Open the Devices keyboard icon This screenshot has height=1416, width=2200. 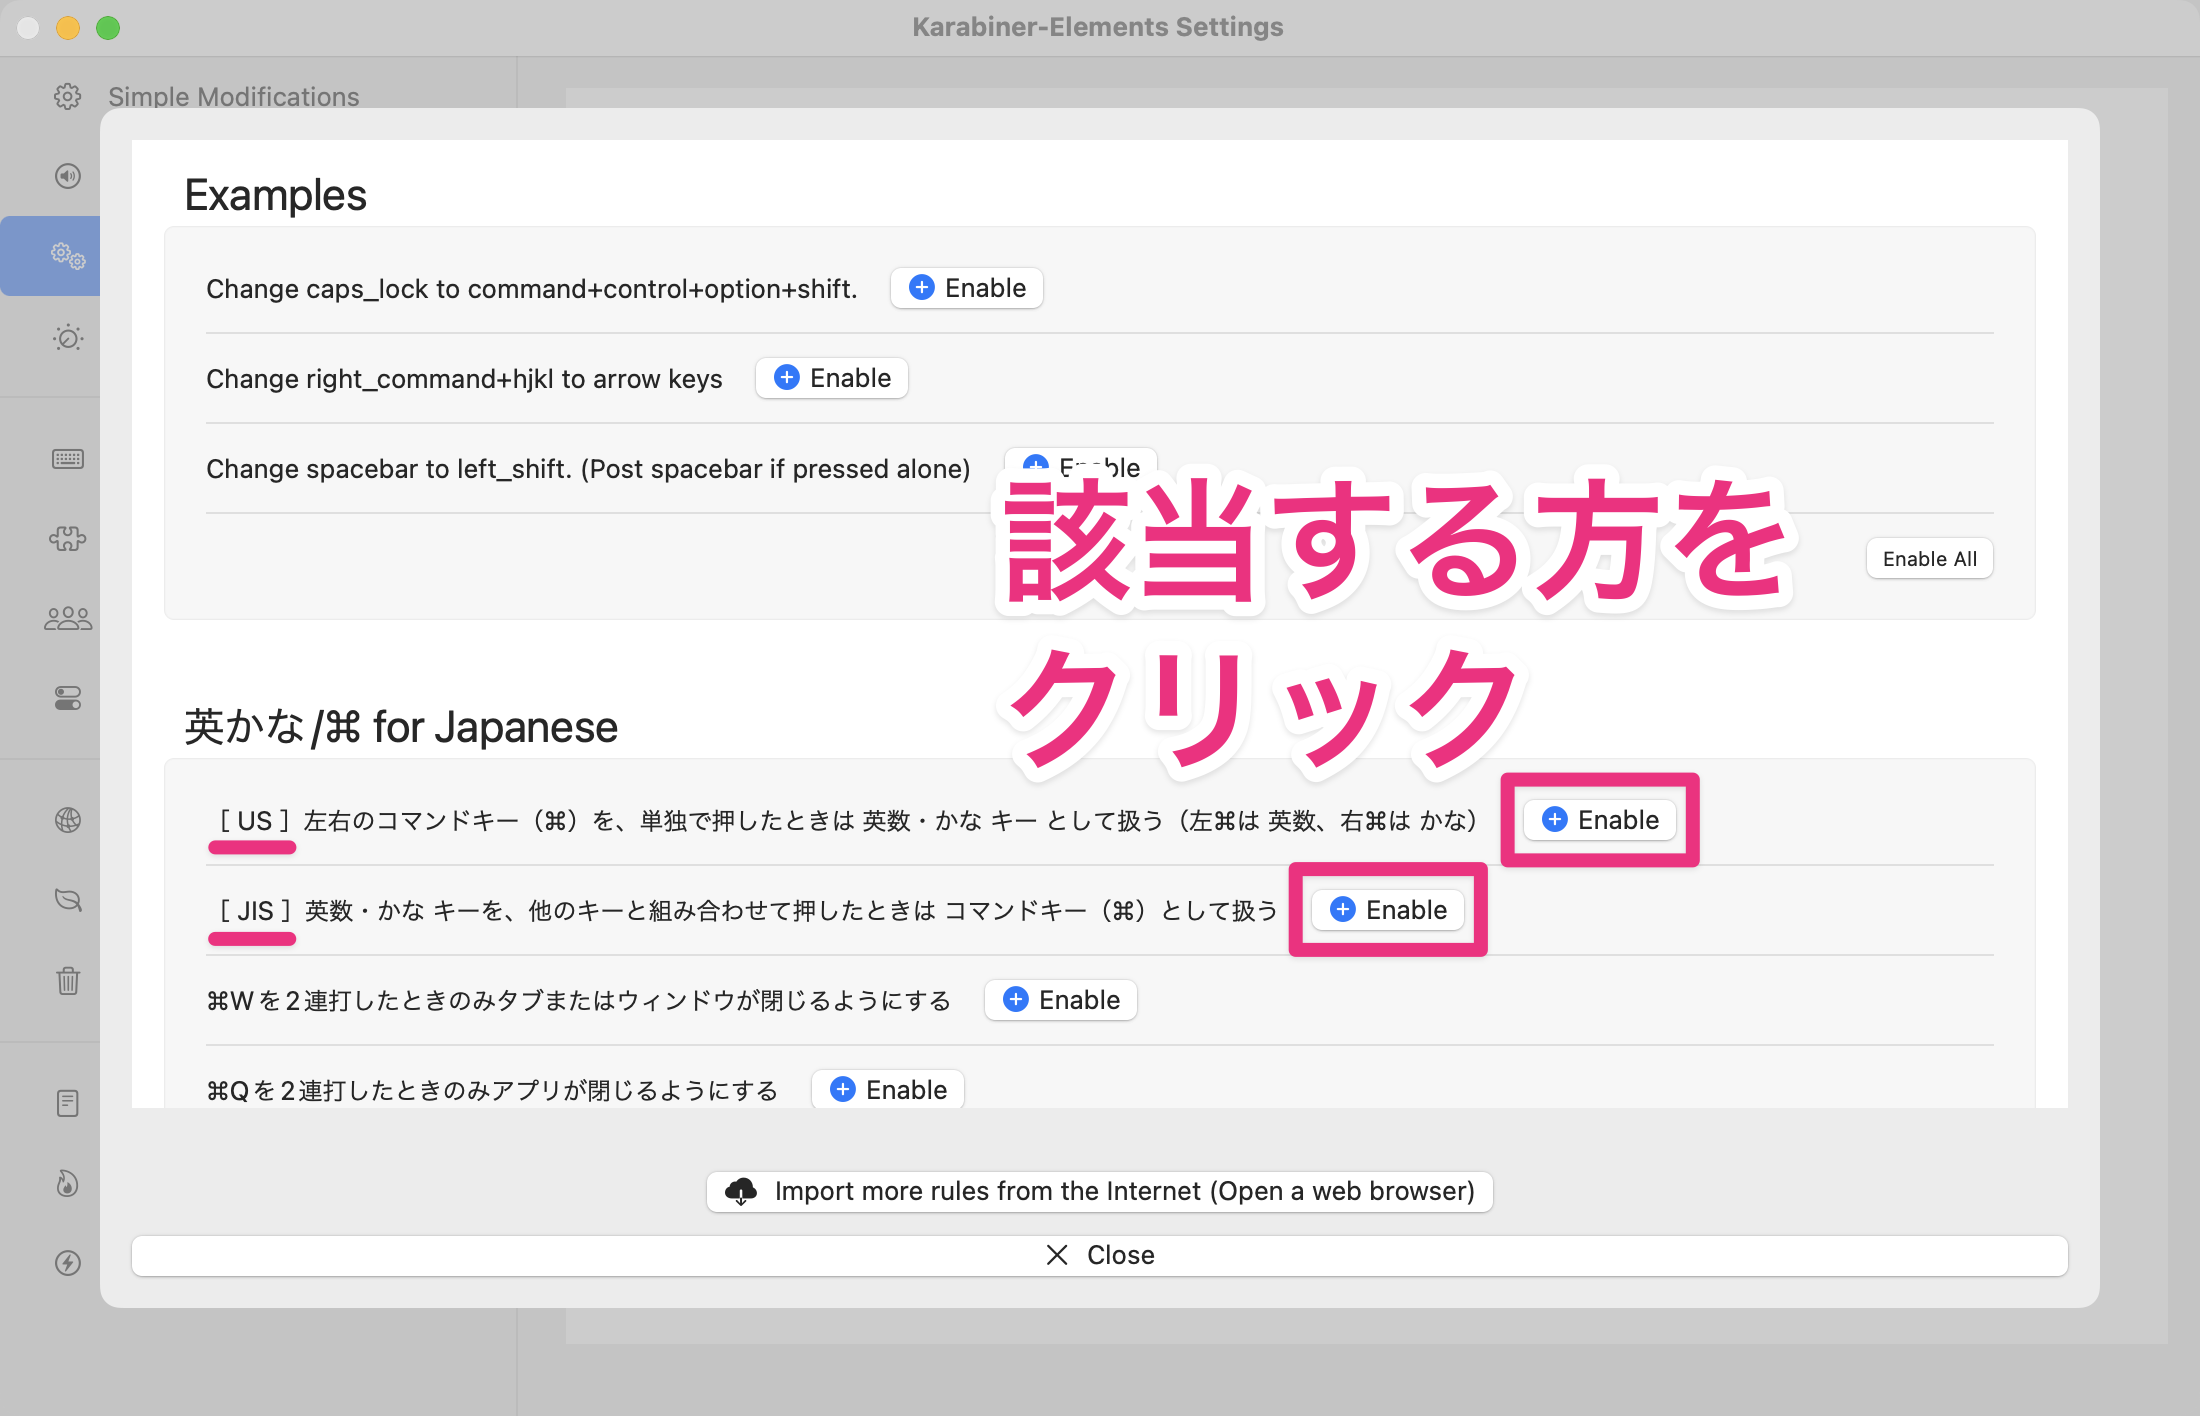tap(67, 459)
